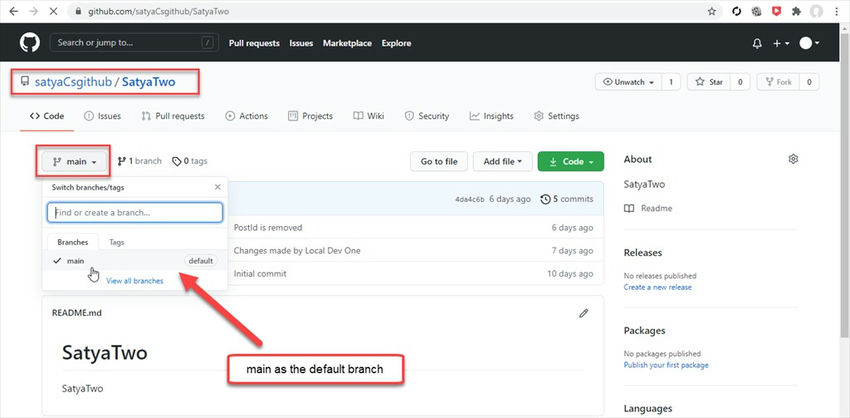Viewport: 850px width, 418px height.
Task: Select the Security tab
Action: pos(427,116)
